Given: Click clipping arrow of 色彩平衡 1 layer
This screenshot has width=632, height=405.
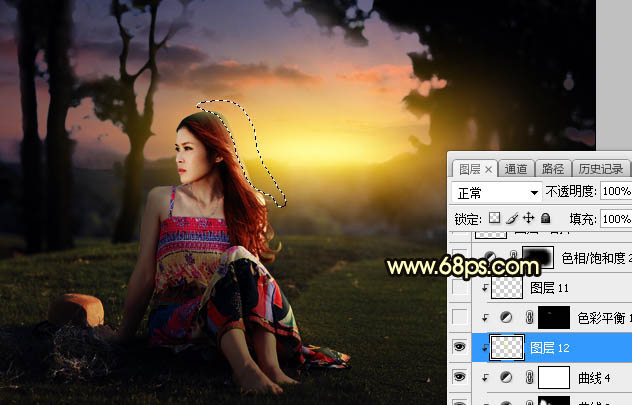Looking at the screenshot, I should point(485,318).
